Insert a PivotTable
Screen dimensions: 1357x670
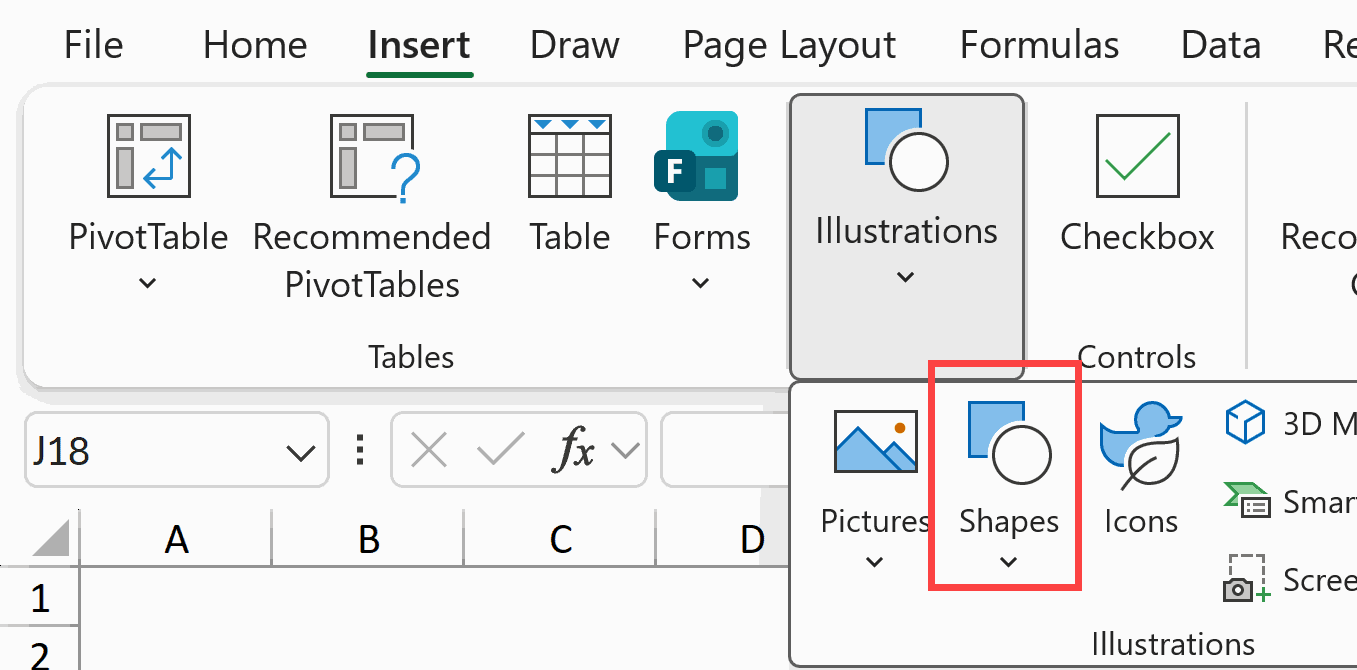(x=147, y=185)
